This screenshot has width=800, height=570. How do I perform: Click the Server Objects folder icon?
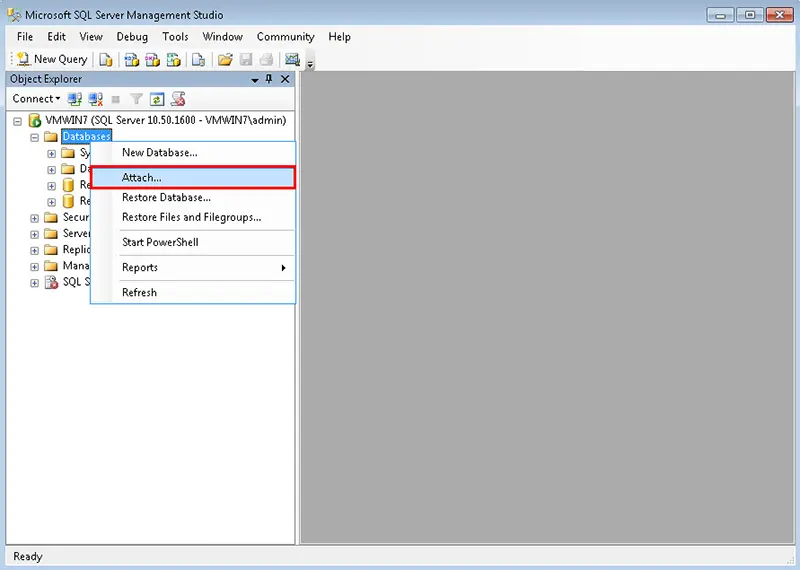[x=51, y=234]
